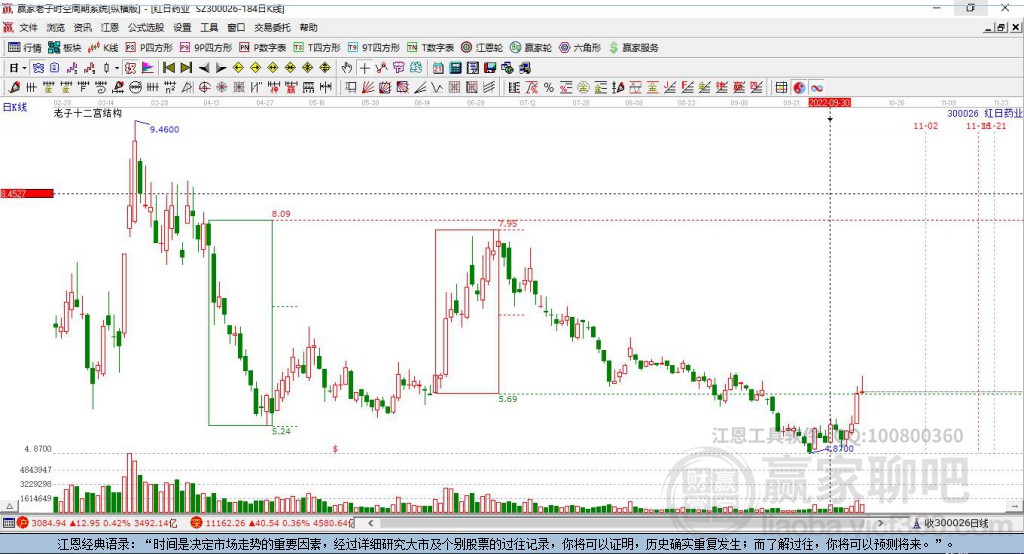Click the last yellow diamond four-way icon
Image resolution: width=1024 pixels, height=554 pixels.
pos(325,68)
